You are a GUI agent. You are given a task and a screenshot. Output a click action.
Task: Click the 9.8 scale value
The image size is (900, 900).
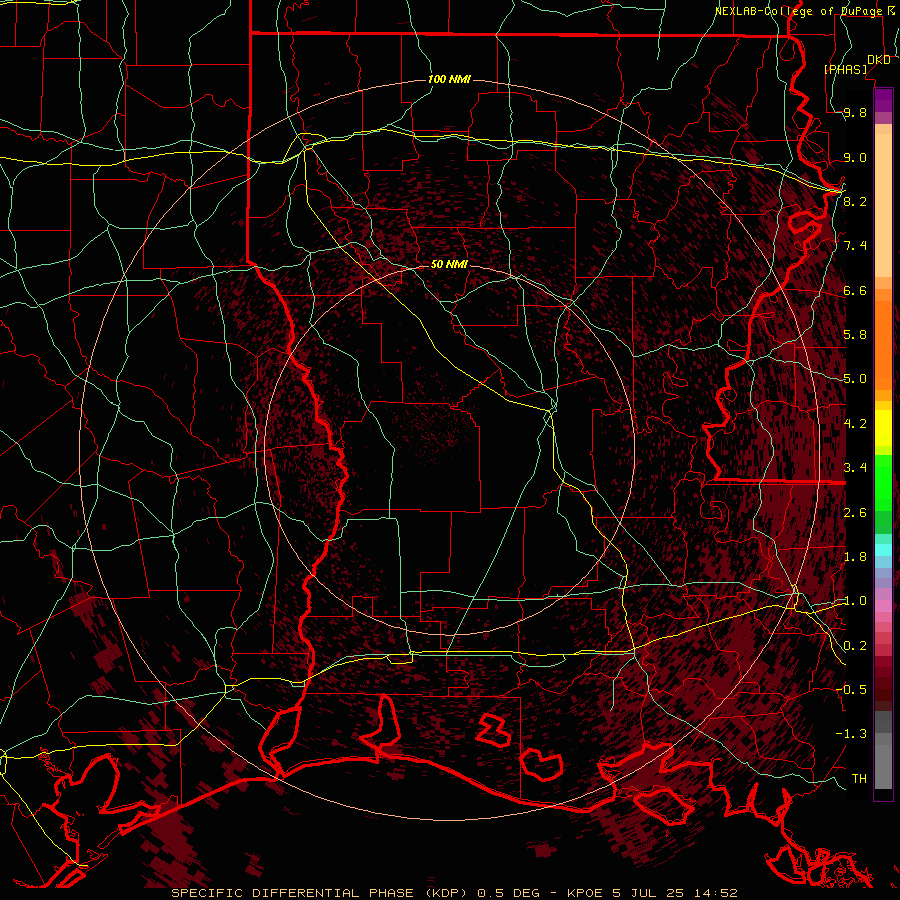click(x=855, y=112)
